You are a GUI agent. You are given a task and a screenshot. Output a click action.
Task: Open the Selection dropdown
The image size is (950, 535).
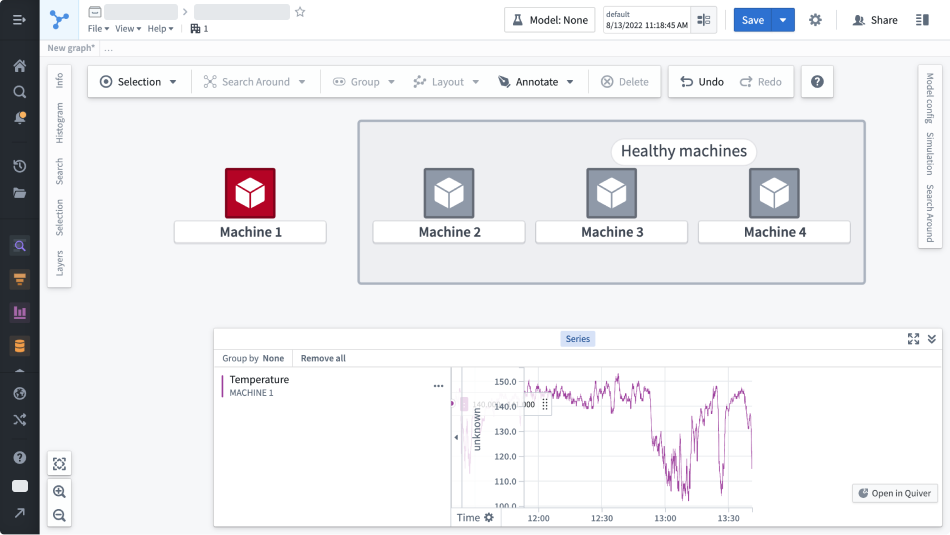pos(138,82)
